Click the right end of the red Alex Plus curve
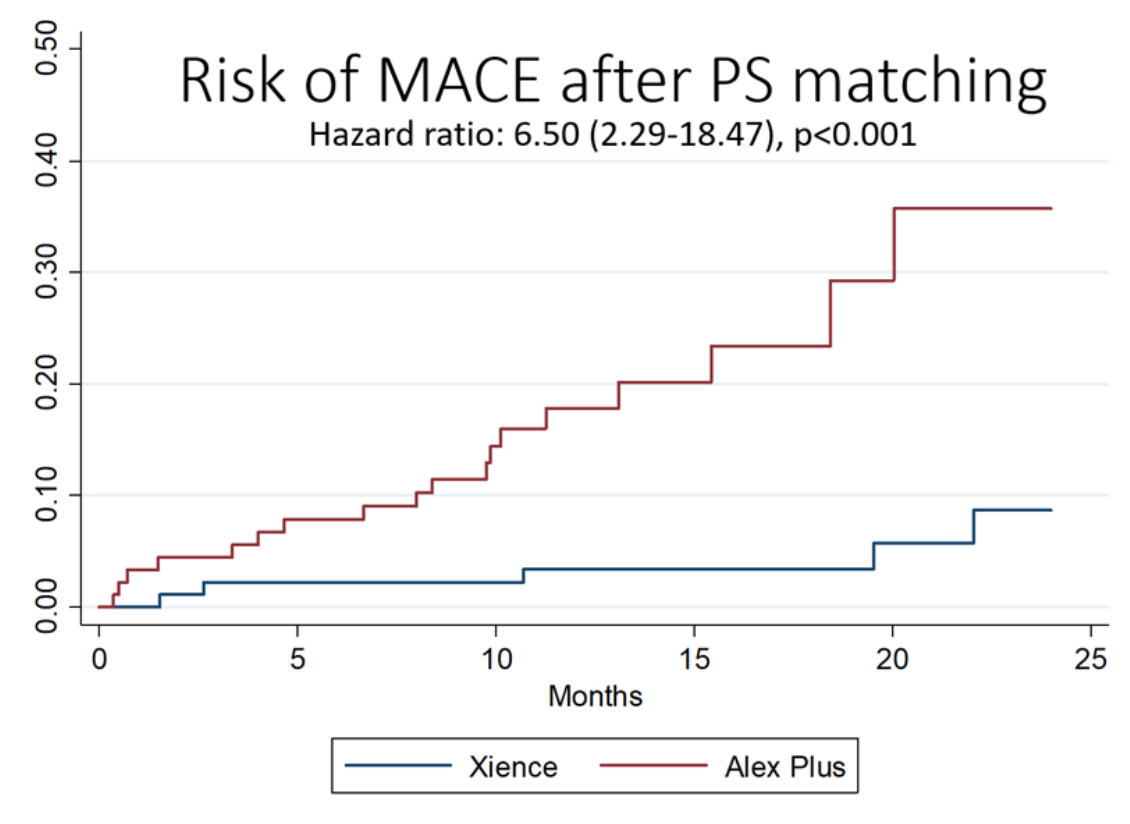 tap(1050, 208)
